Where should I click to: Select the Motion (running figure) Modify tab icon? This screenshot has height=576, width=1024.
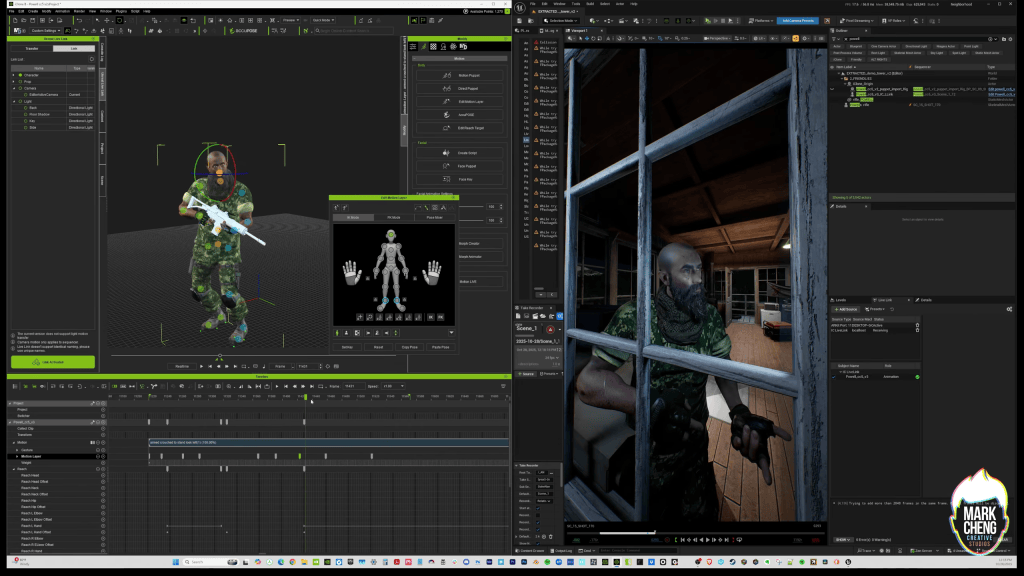click(x=423, y=46)
